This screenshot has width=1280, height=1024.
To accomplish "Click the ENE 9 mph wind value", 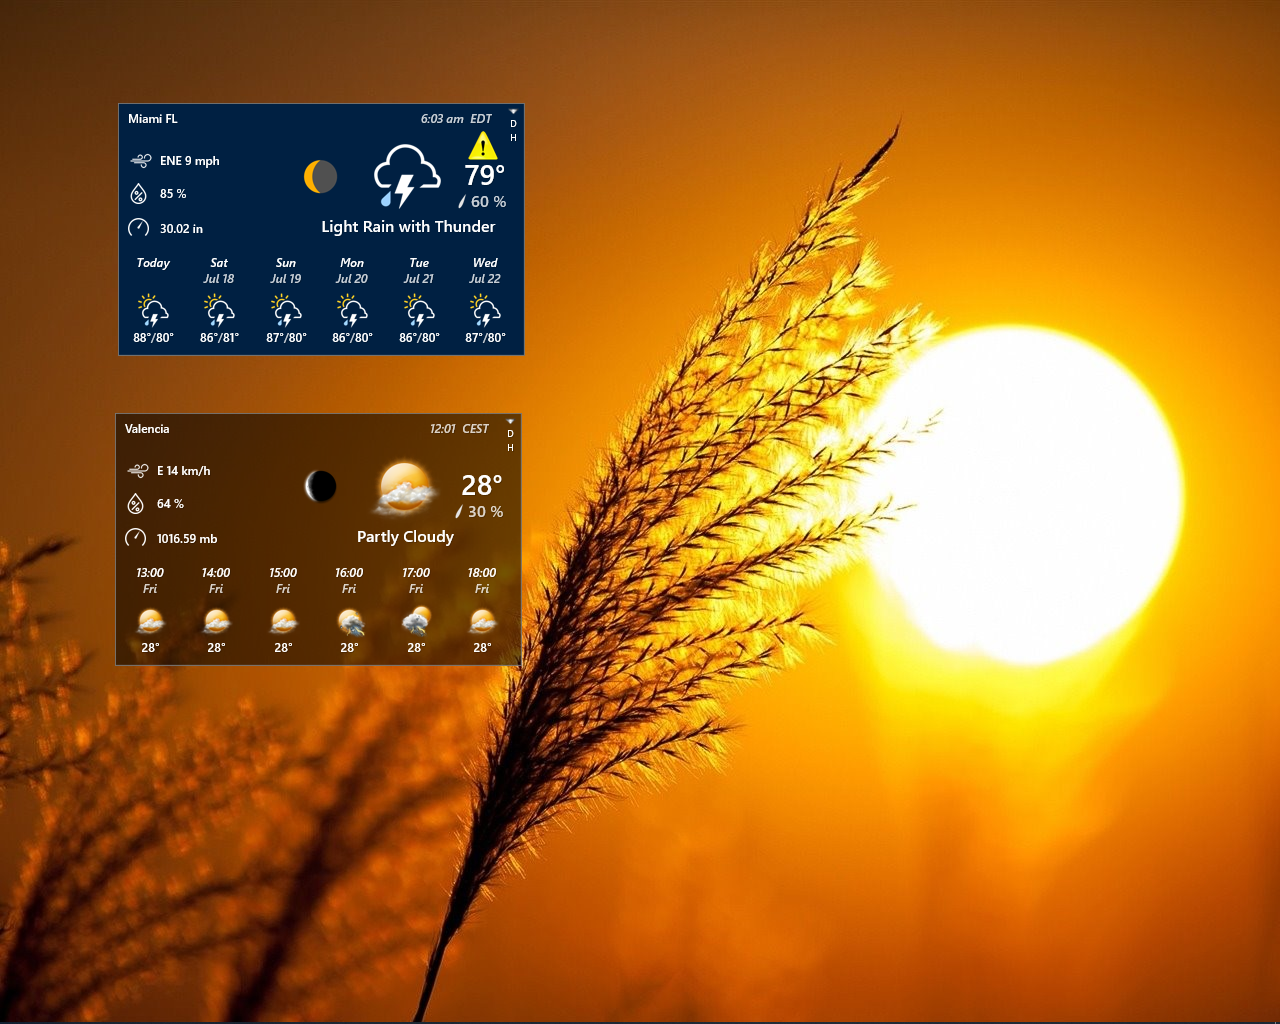I will pos(190,161).
